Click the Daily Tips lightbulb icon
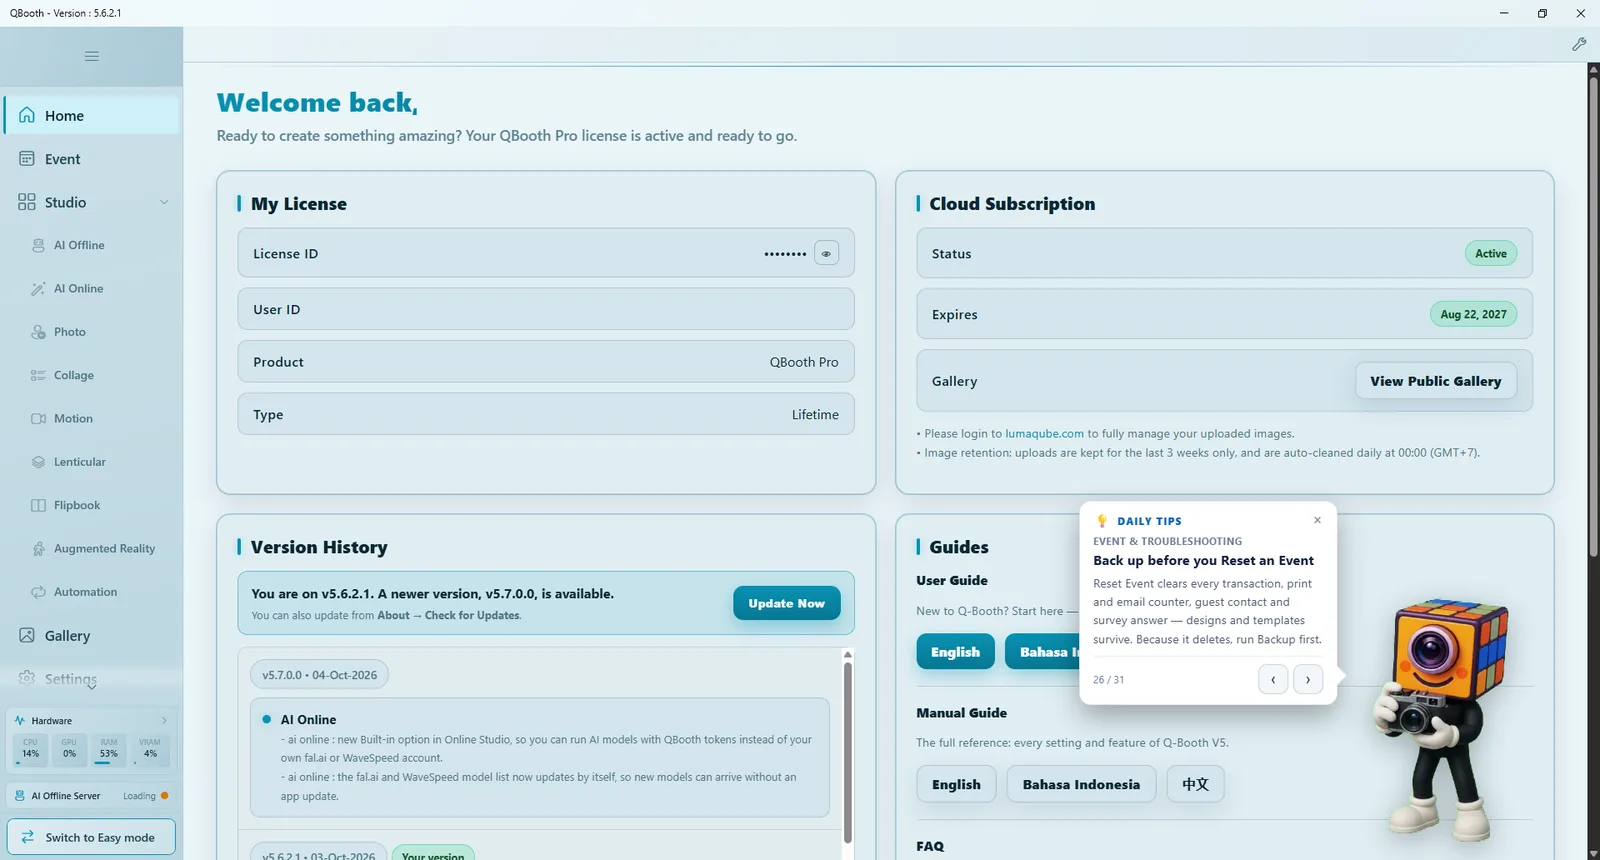Screen dimensions: 1600x860 [1102, 521]
